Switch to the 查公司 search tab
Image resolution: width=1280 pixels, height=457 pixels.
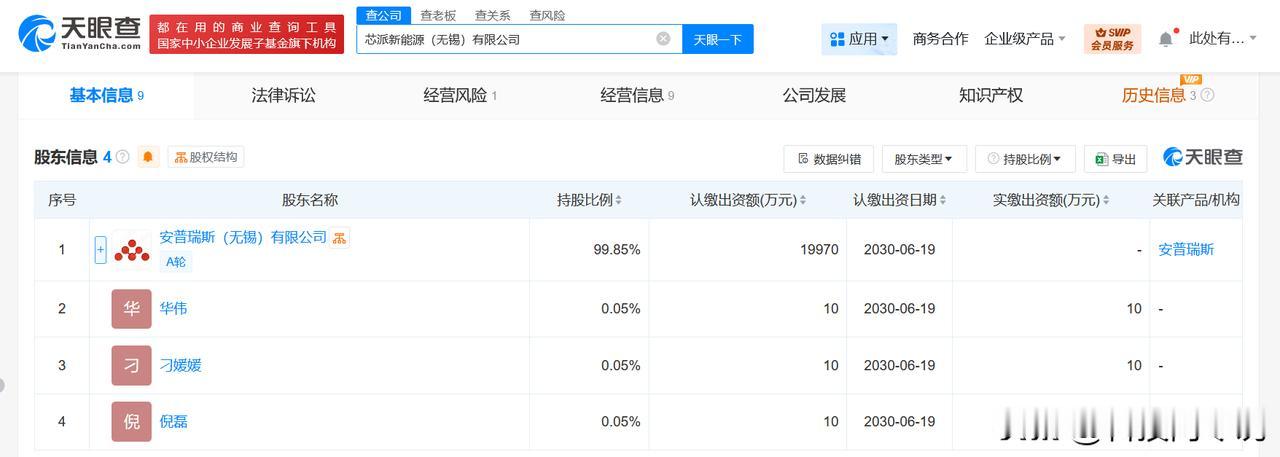coord(383,15)
